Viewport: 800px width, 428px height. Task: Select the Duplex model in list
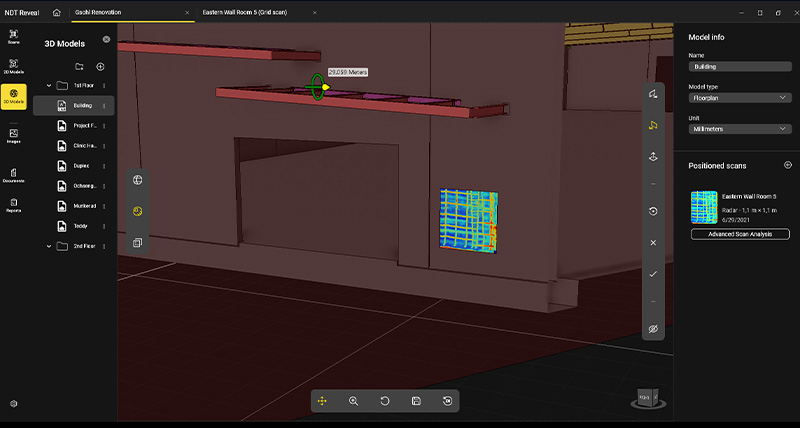tap(81, 166)
